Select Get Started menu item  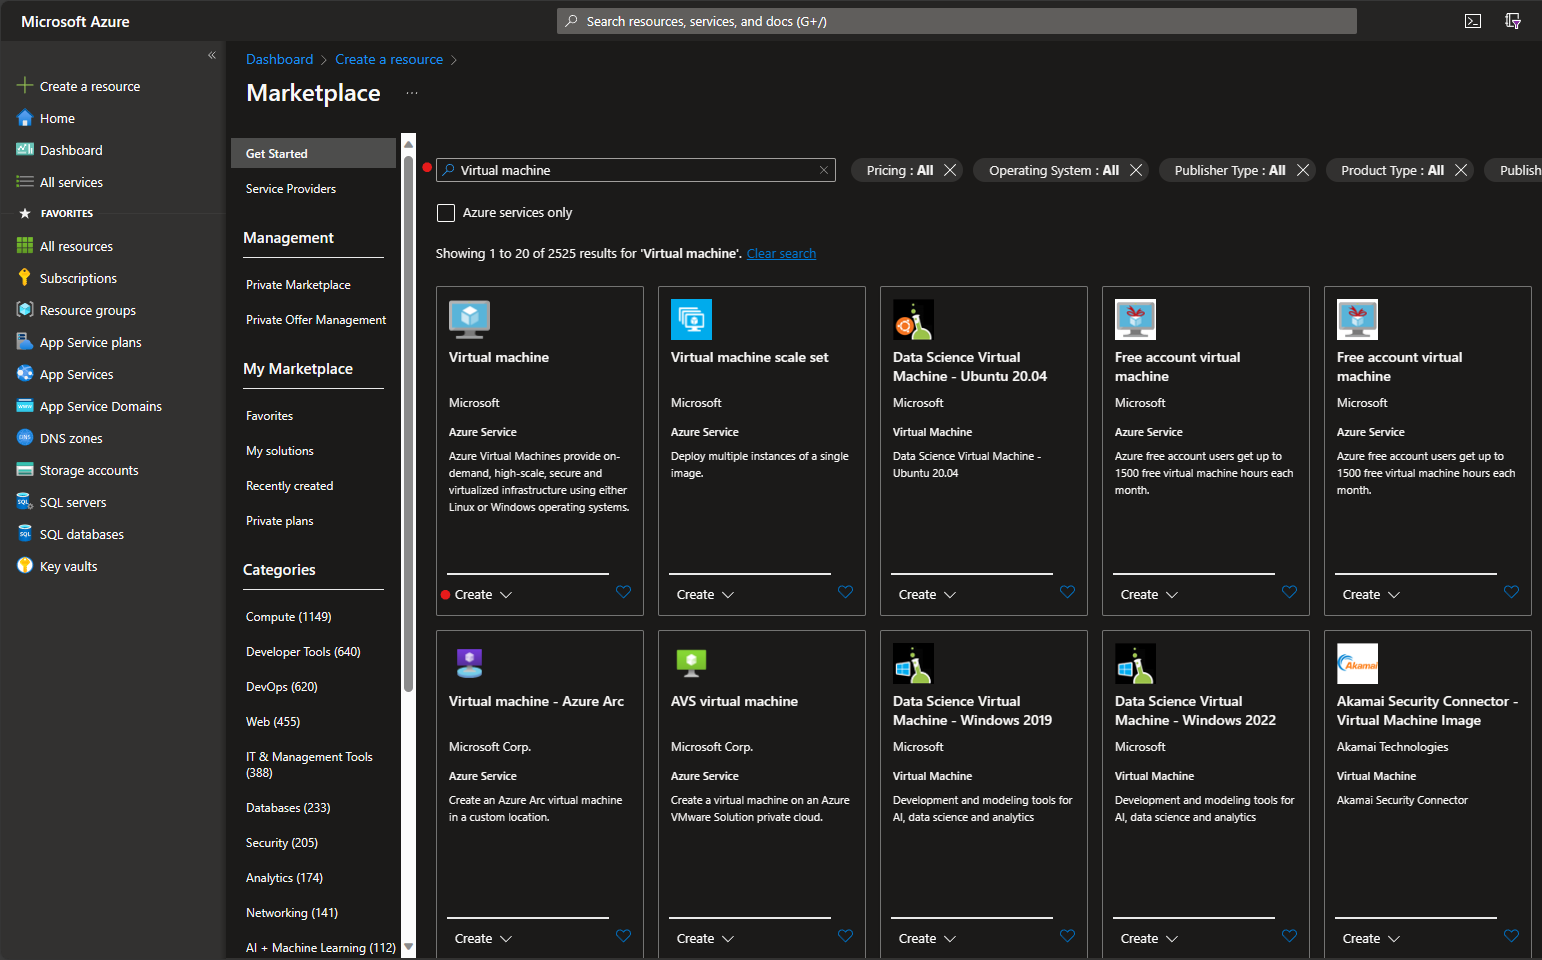coord(314,153)
